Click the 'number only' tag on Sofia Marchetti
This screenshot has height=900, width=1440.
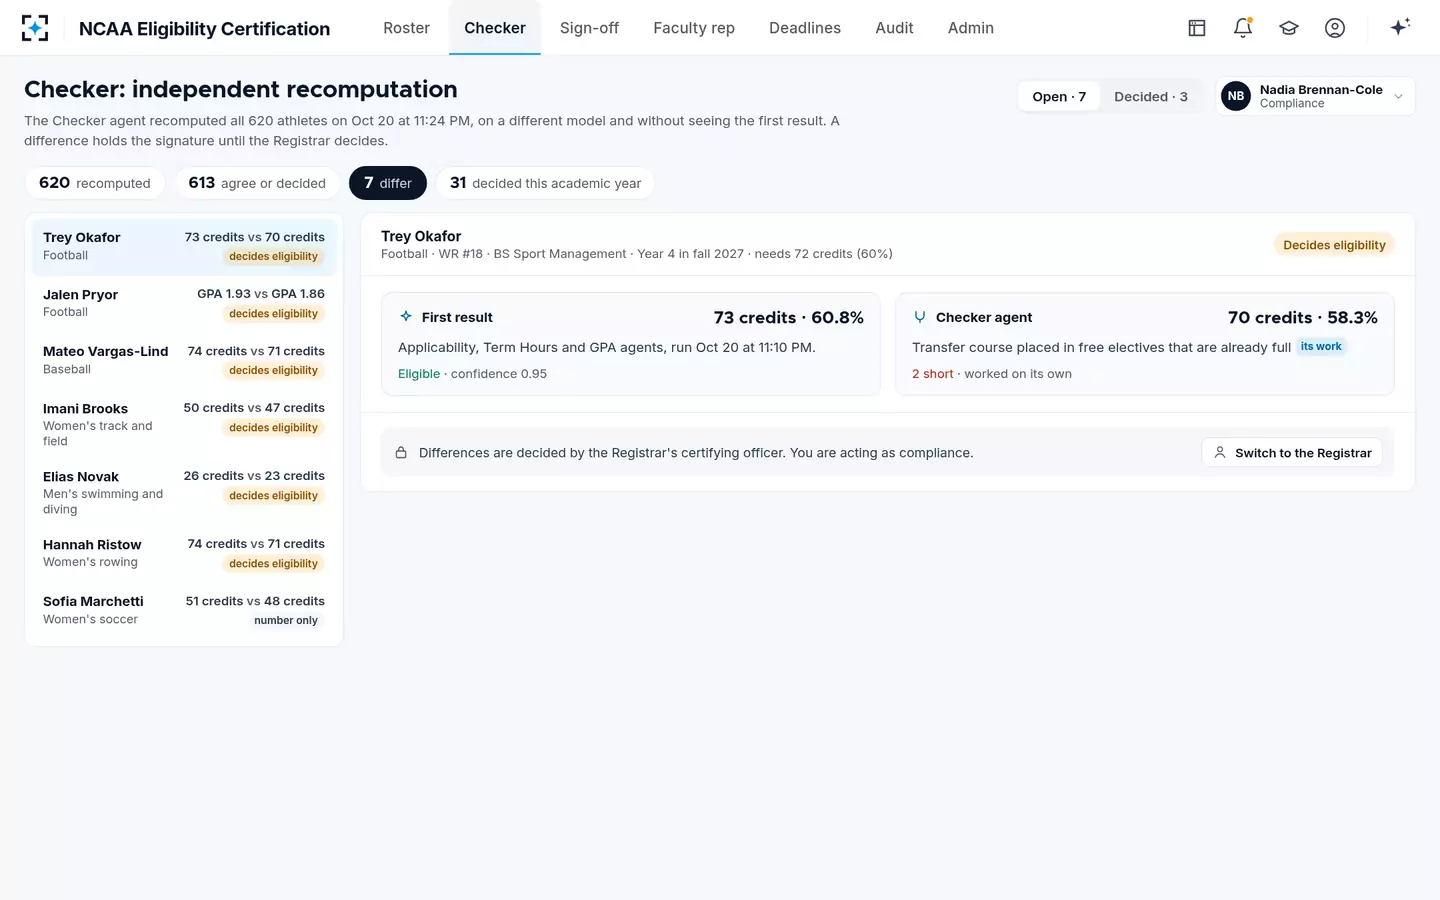tap(286, 621)
